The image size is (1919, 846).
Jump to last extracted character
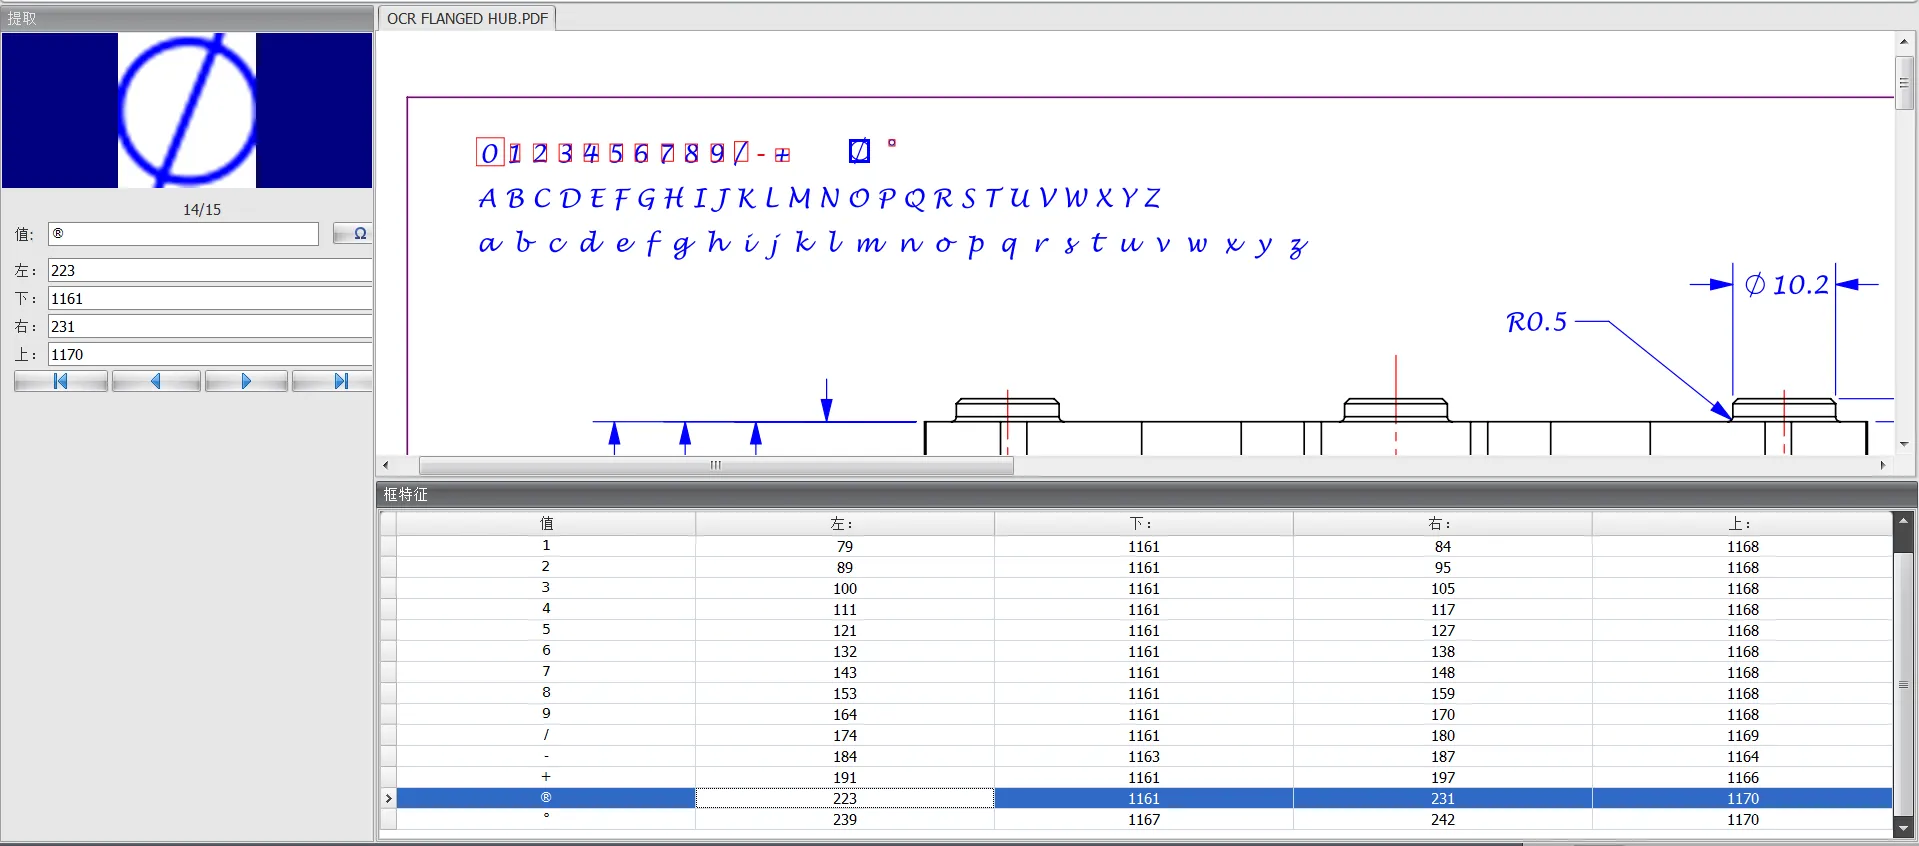click(x=340, y=381)
